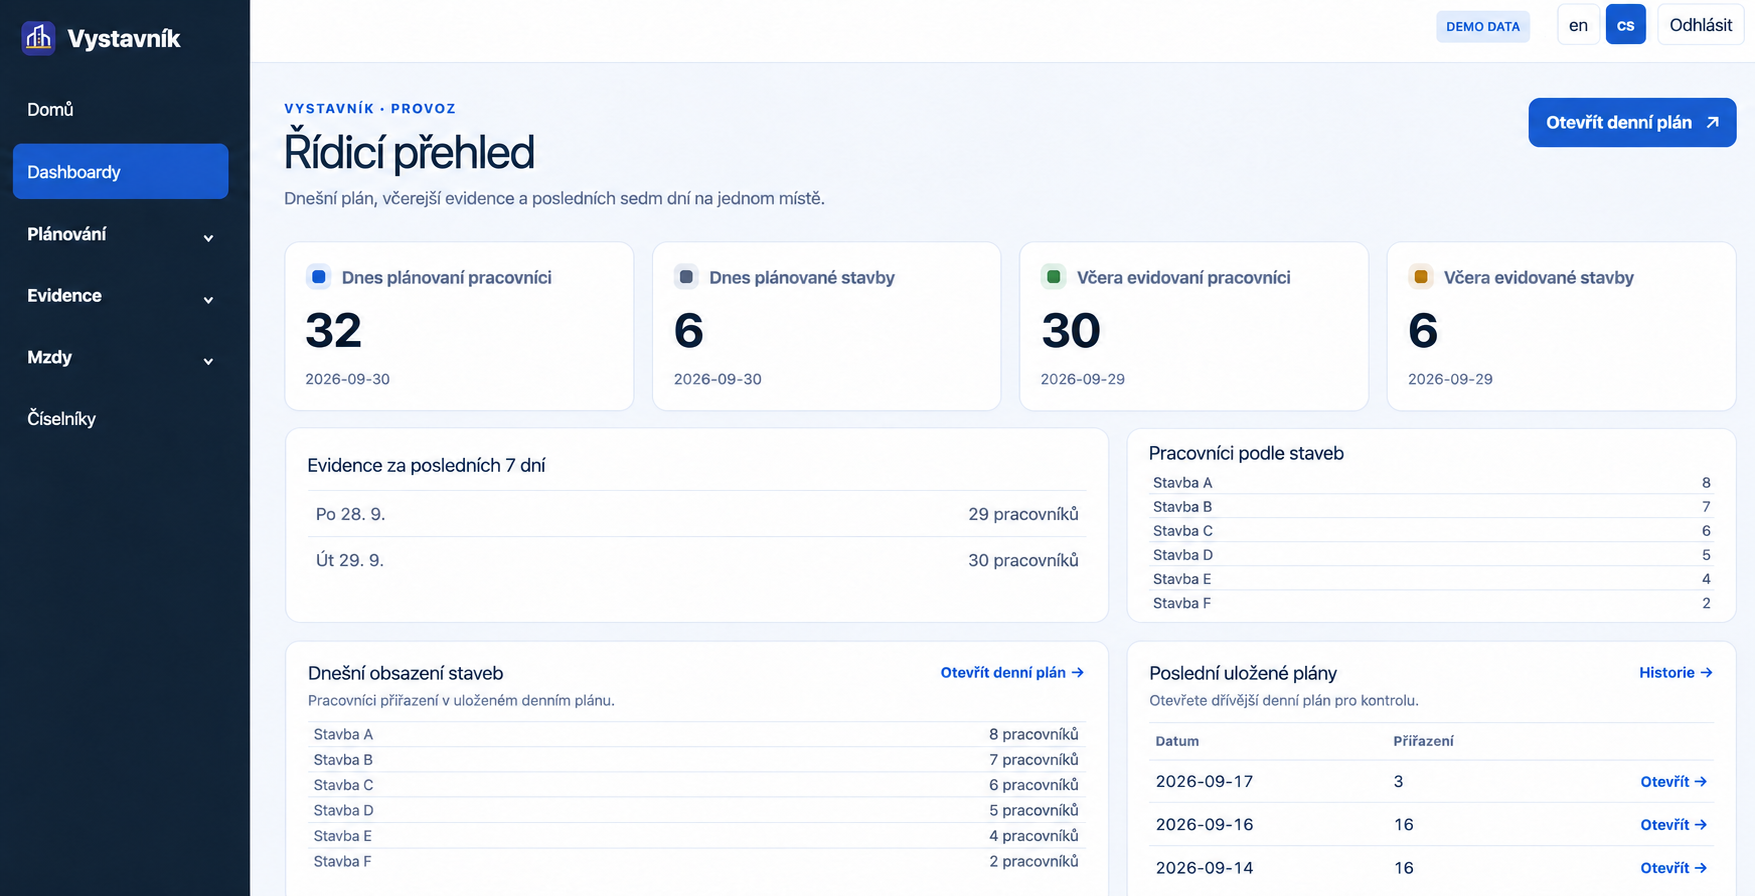Click the DEMO DATA badge
Viewport: 1755px width, 896px height.
(1483, 27)
